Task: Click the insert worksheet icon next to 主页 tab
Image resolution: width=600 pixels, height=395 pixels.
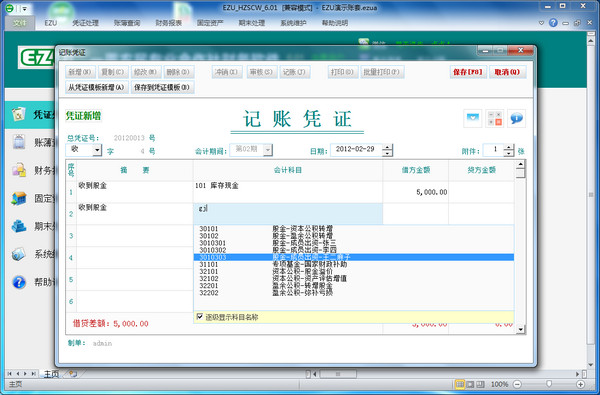Action: pos(73,374)
